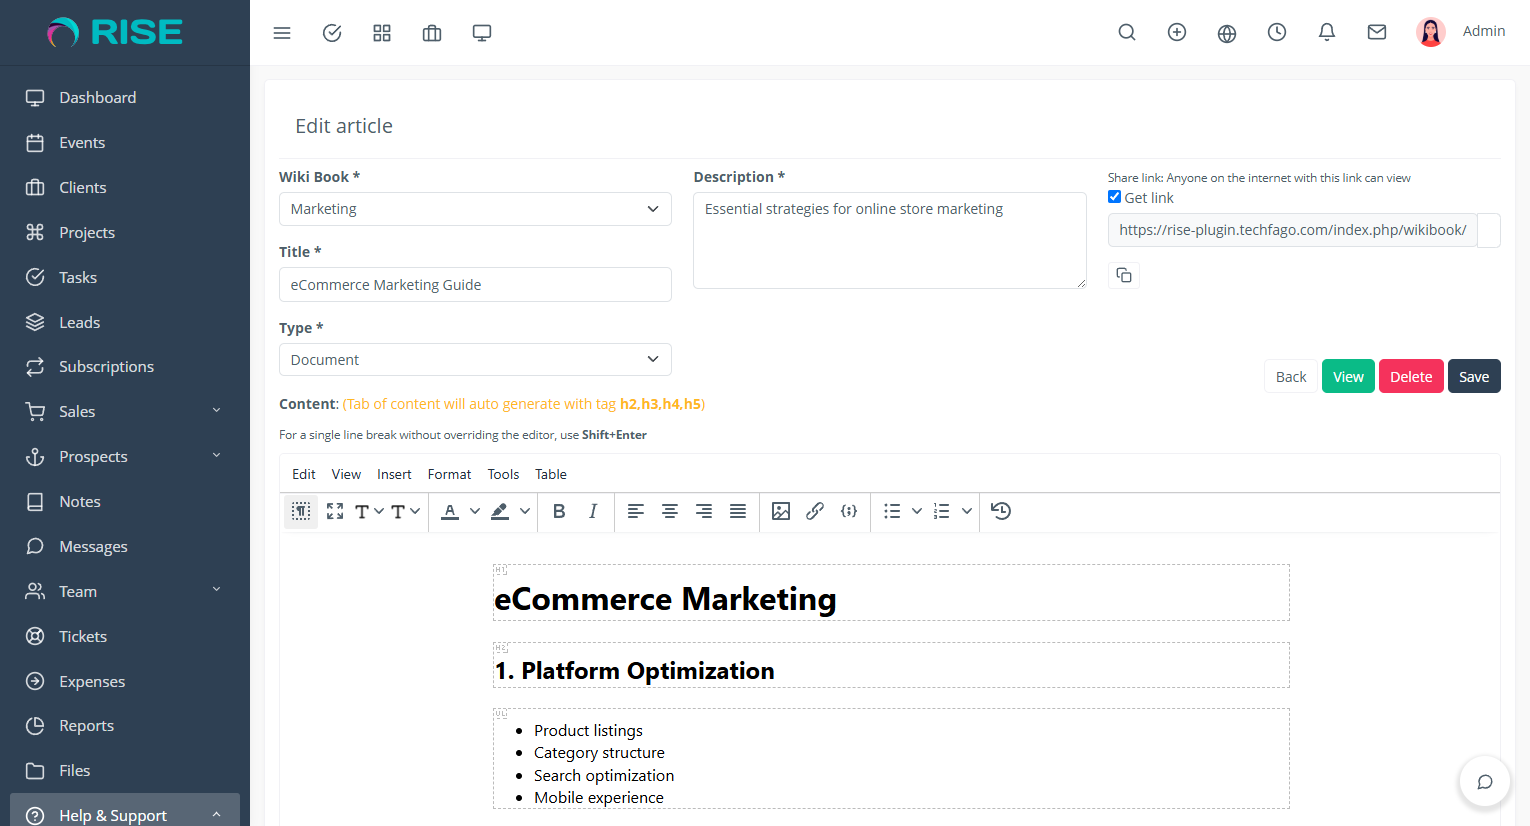Toggle bold formatting in the editor

coord(559,511)
